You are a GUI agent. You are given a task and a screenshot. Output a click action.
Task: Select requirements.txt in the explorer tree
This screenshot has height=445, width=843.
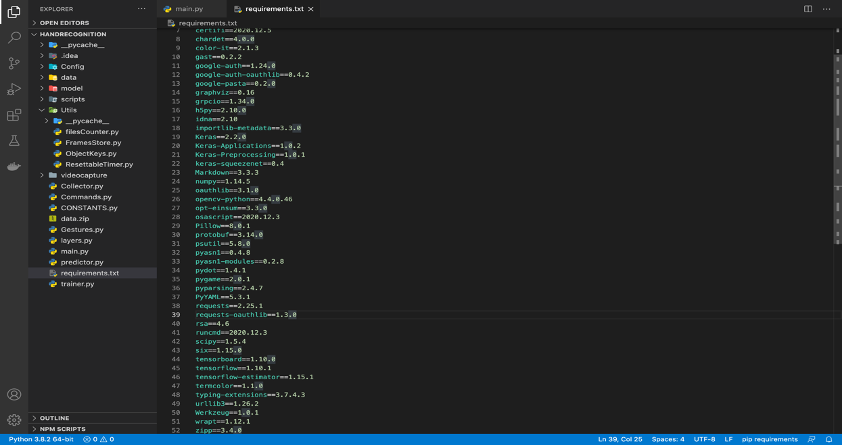[92, 273]
